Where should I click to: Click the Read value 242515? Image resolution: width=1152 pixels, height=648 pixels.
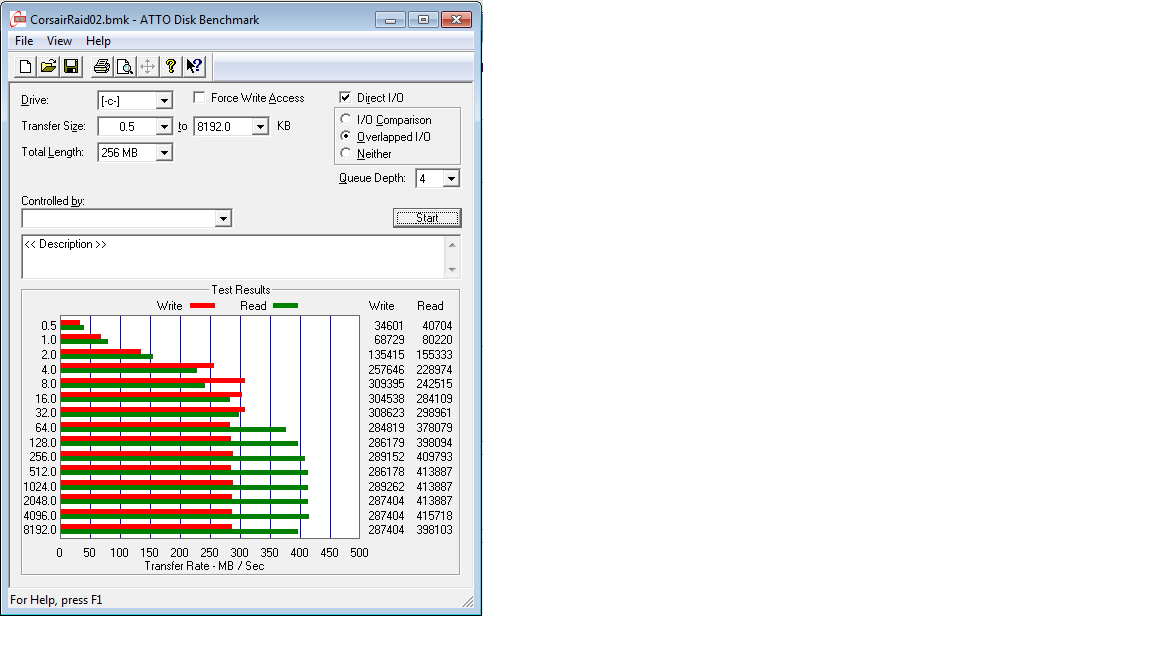click(434, 384)
